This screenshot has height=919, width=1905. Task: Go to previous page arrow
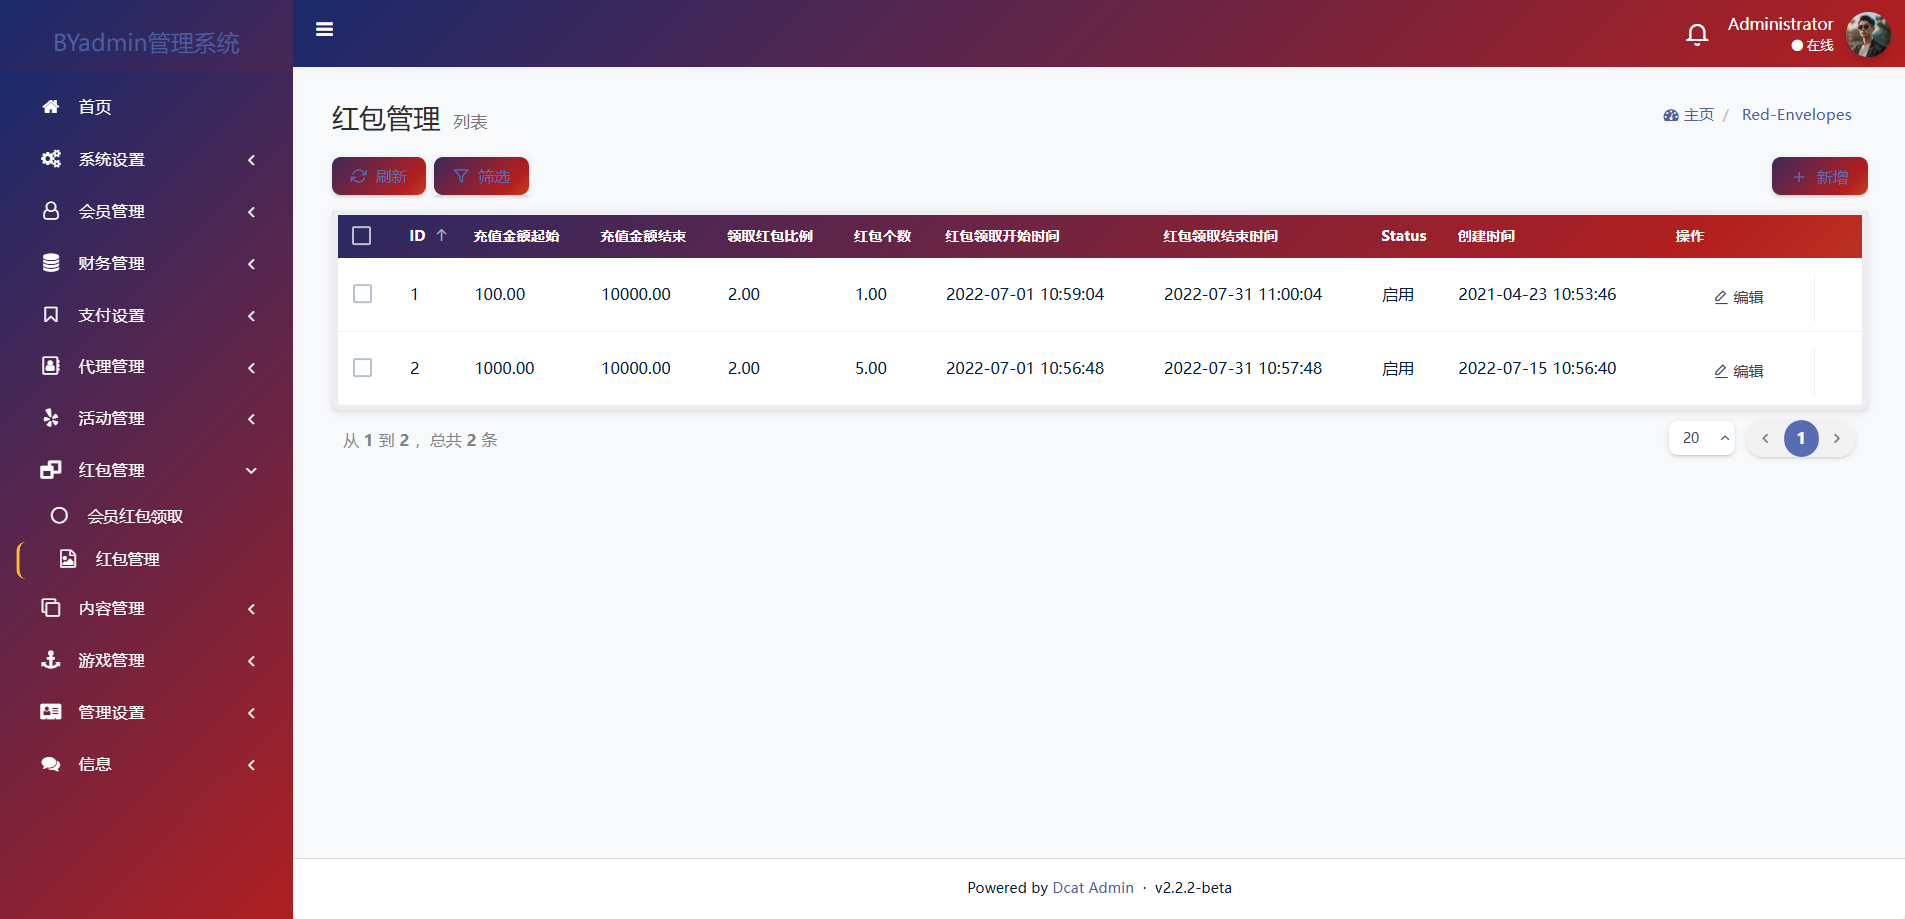pyautogui.click(x=1765, y=438)
